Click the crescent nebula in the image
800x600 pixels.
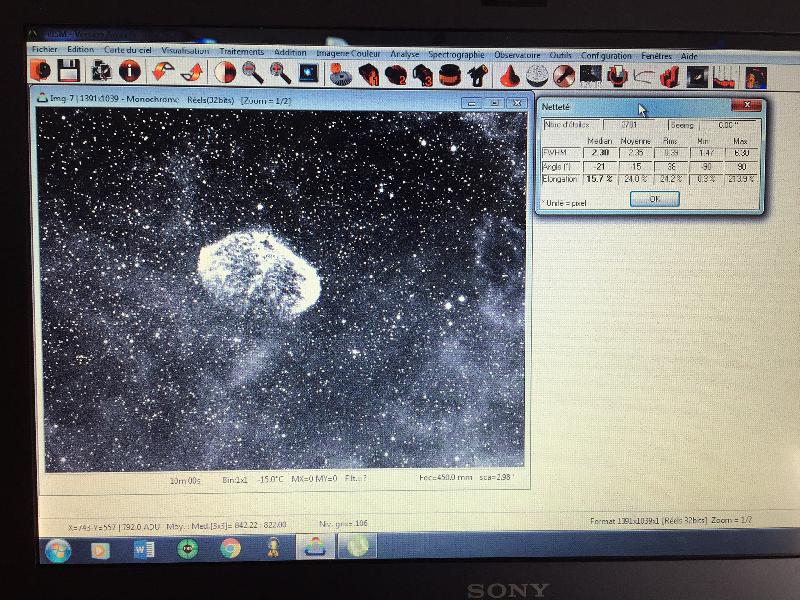coord(260,274)
